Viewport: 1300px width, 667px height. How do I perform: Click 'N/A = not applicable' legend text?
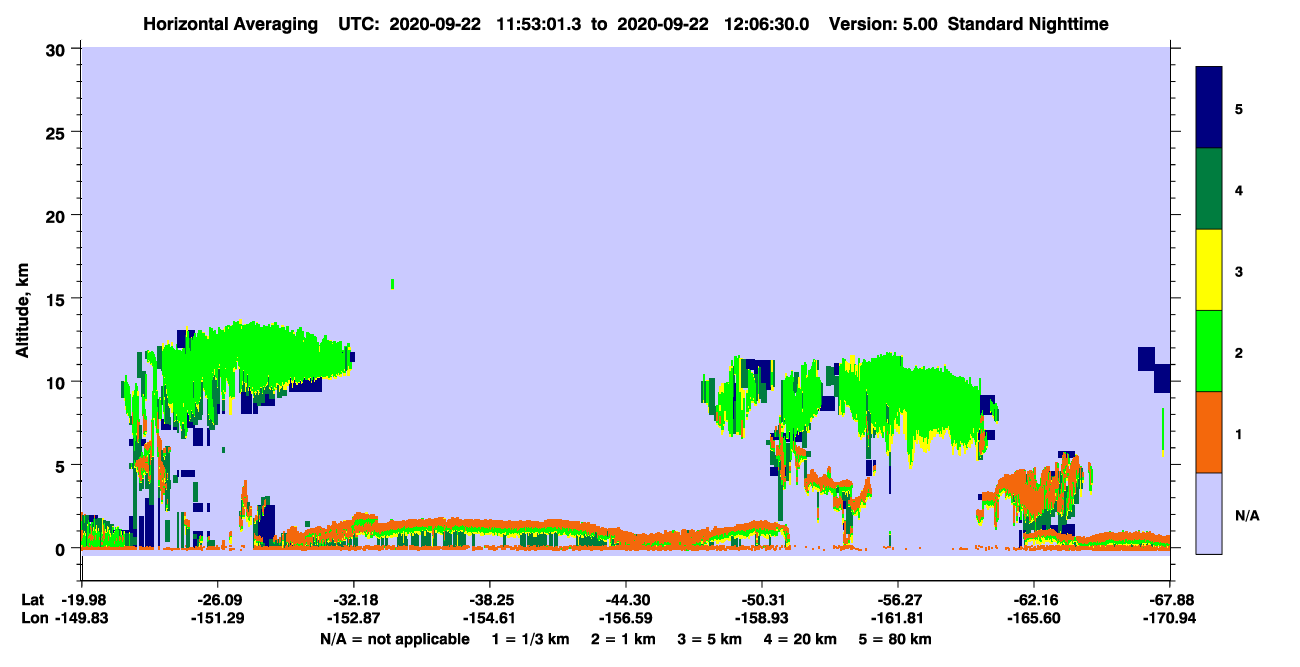[394, 639]
